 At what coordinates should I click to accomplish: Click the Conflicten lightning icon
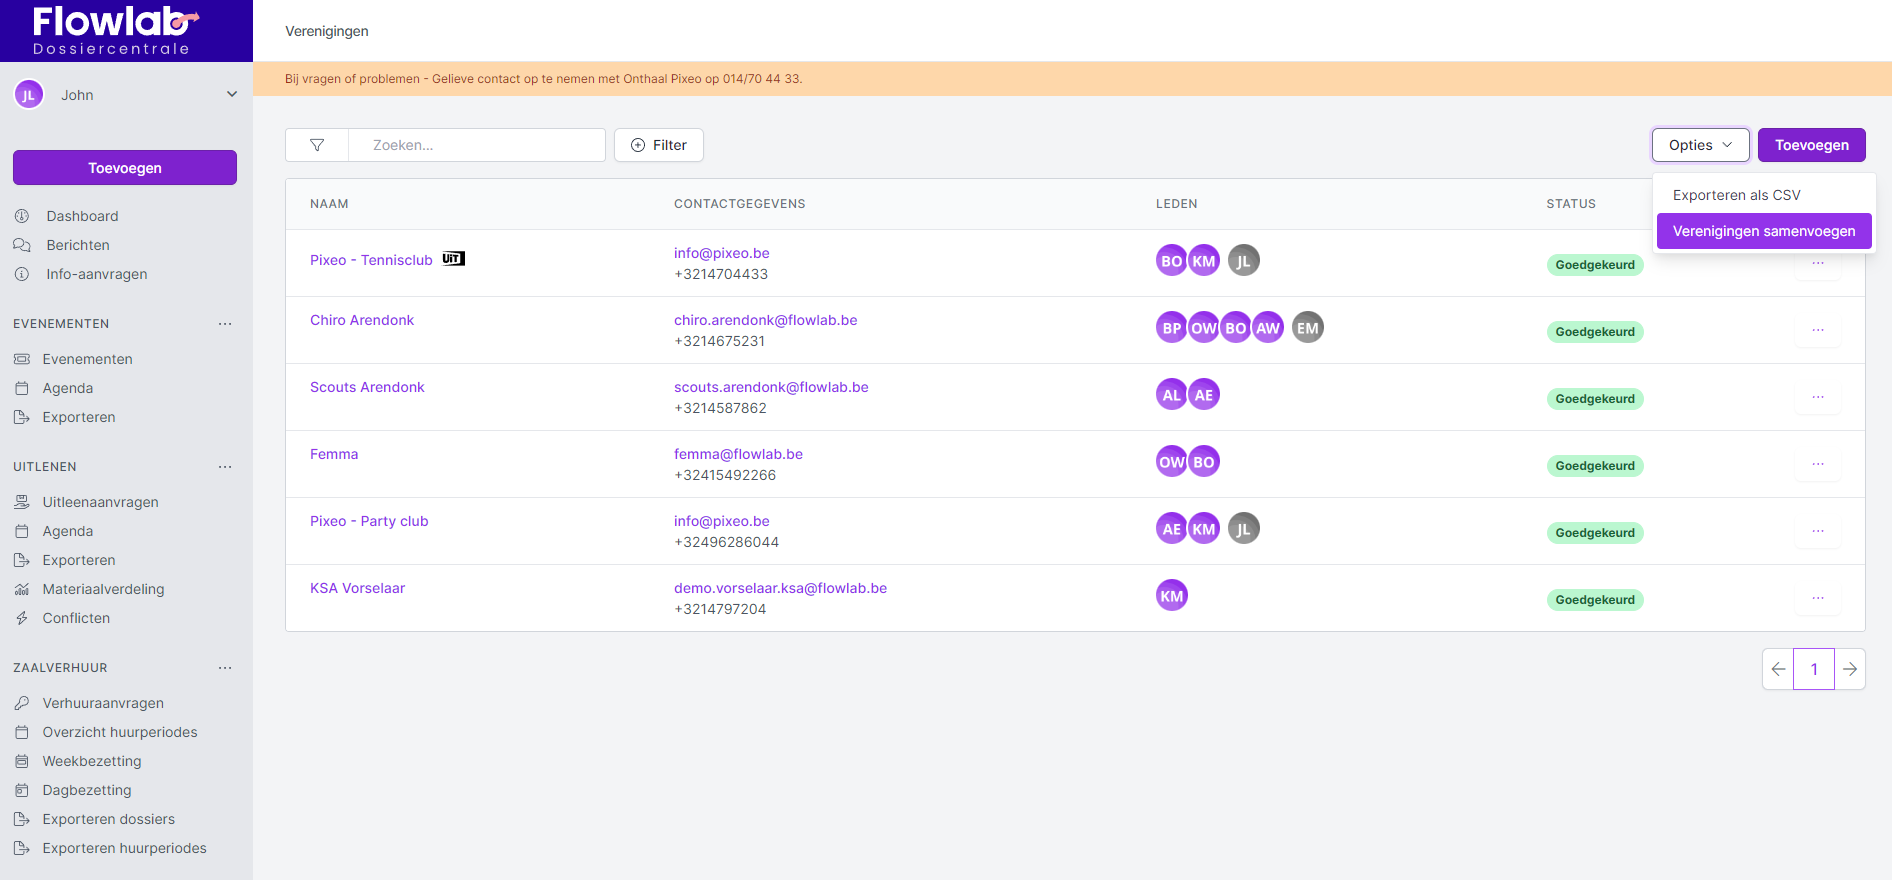click(22, 618)
